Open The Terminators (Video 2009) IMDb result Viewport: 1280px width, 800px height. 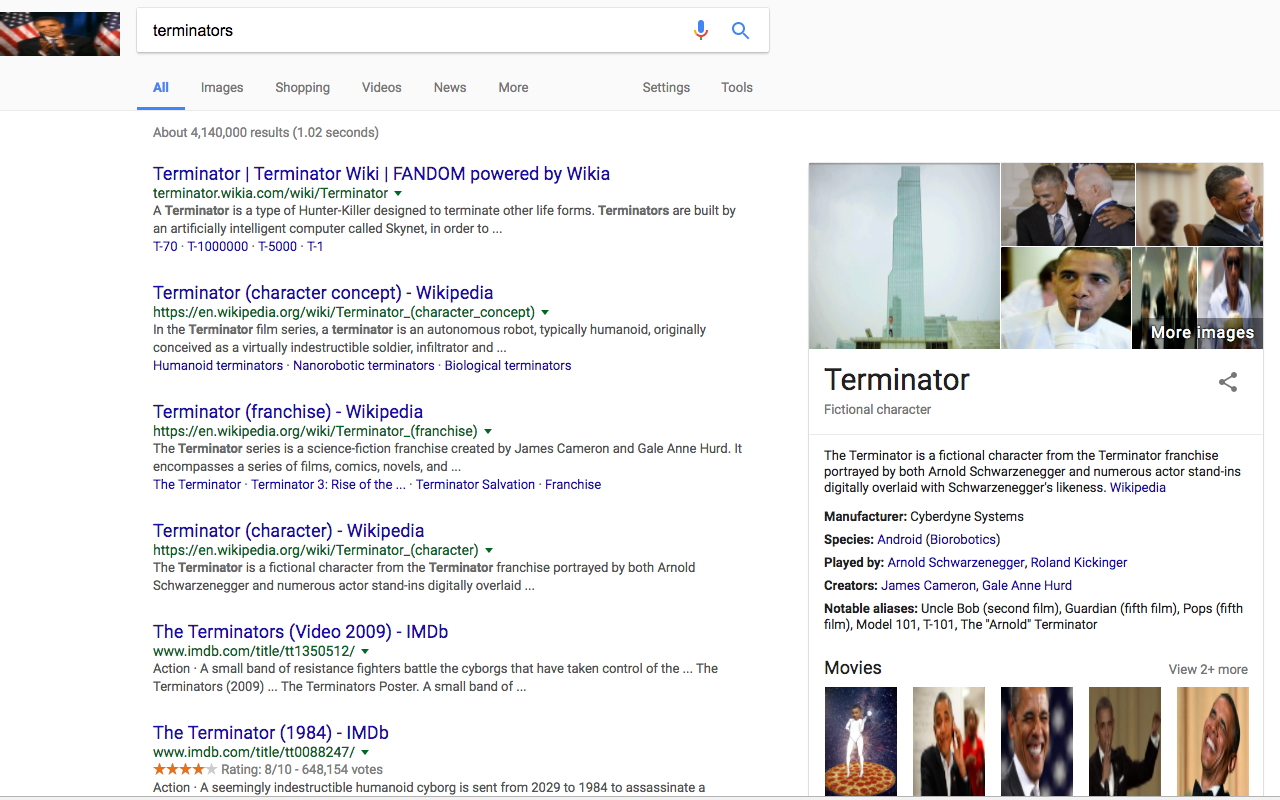(300, 632)
